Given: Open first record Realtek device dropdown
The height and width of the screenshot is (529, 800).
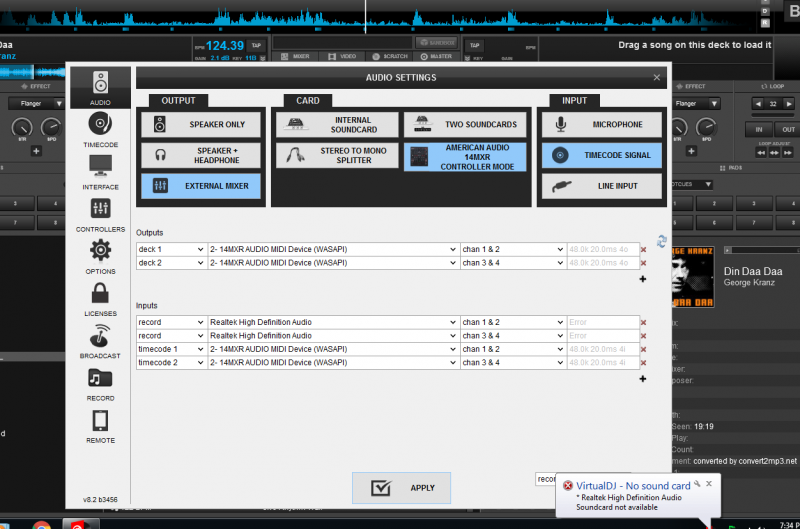Looking at the screenshot, I should pos(333,322).
